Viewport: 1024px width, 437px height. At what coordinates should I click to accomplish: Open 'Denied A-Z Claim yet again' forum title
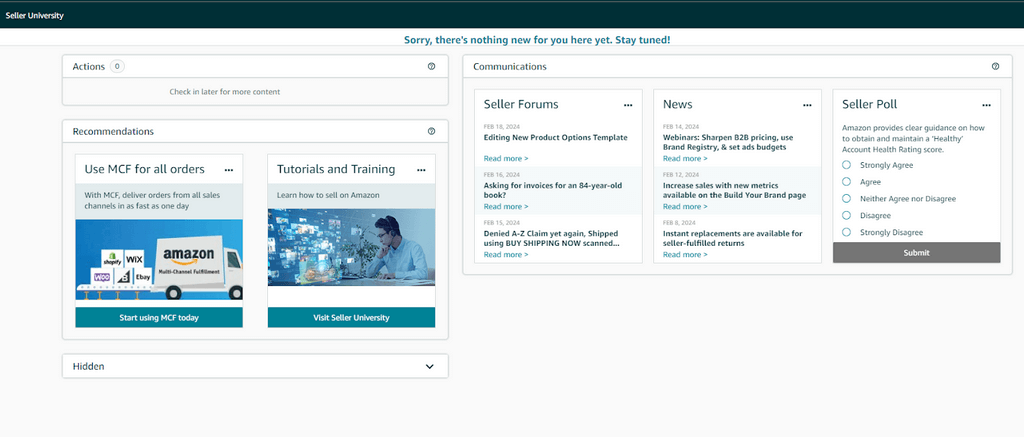[552, 238]
